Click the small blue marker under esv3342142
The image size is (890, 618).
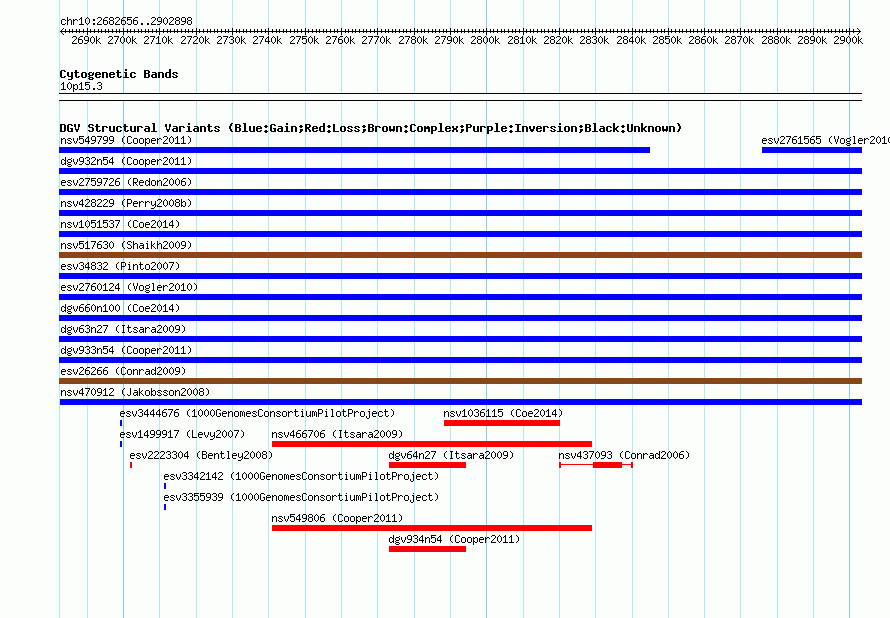coord(165,486)
